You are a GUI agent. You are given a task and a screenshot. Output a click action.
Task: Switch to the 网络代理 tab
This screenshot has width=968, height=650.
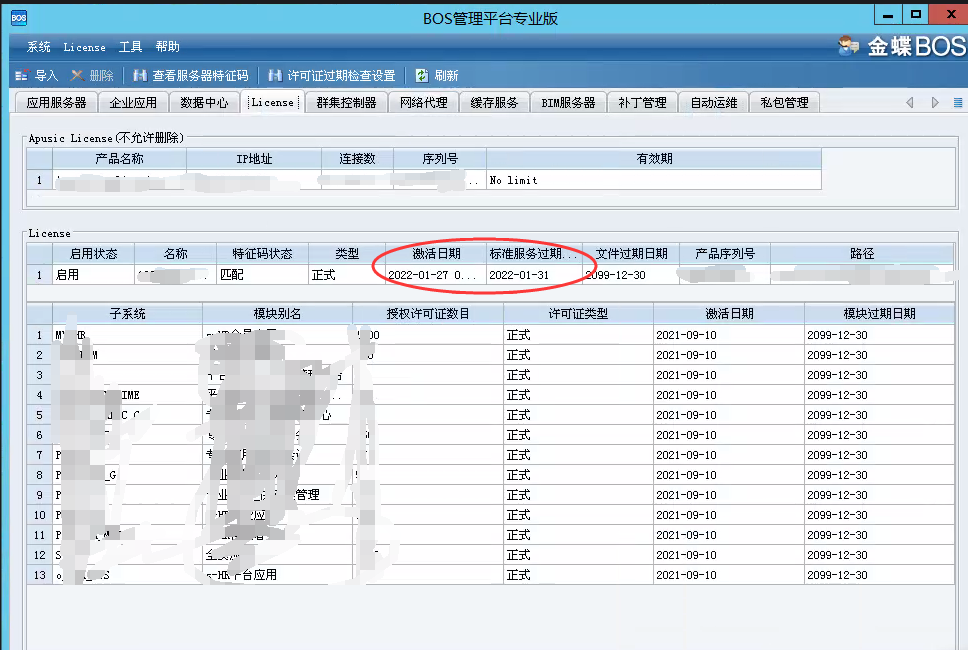click(x=424, y=102)
